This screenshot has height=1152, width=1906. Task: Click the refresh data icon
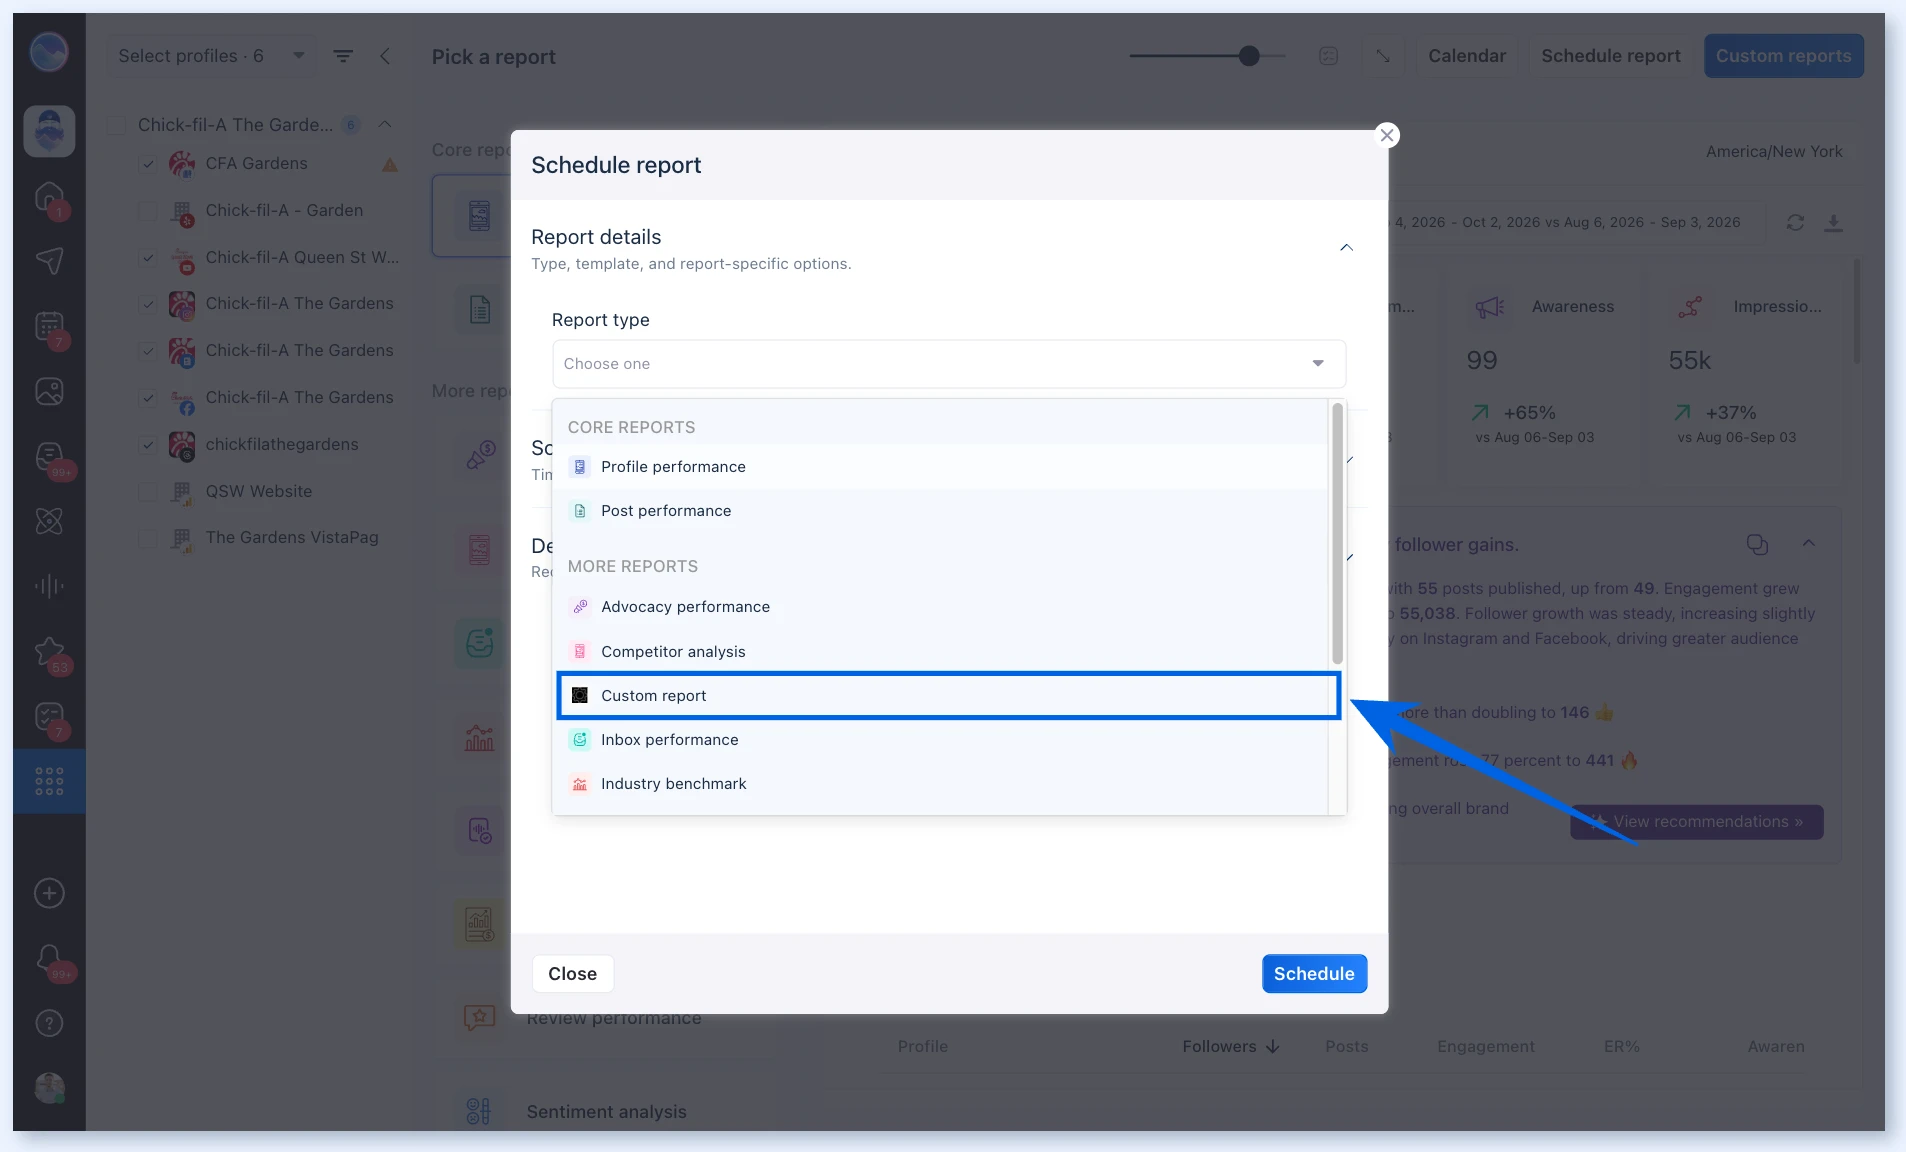coord(1795,223)
